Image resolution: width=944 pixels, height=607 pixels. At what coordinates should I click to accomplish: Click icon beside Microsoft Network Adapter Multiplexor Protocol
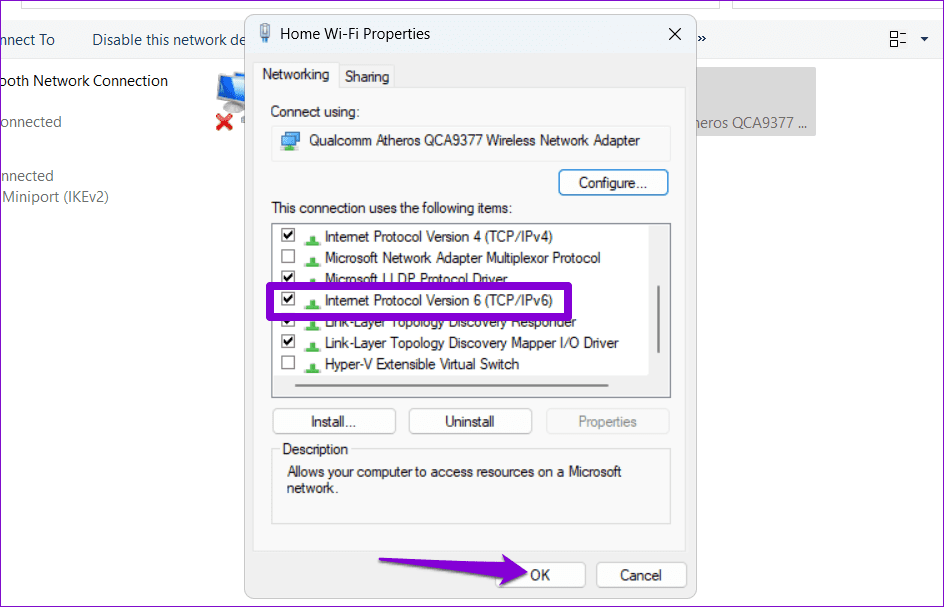[312, 260]
